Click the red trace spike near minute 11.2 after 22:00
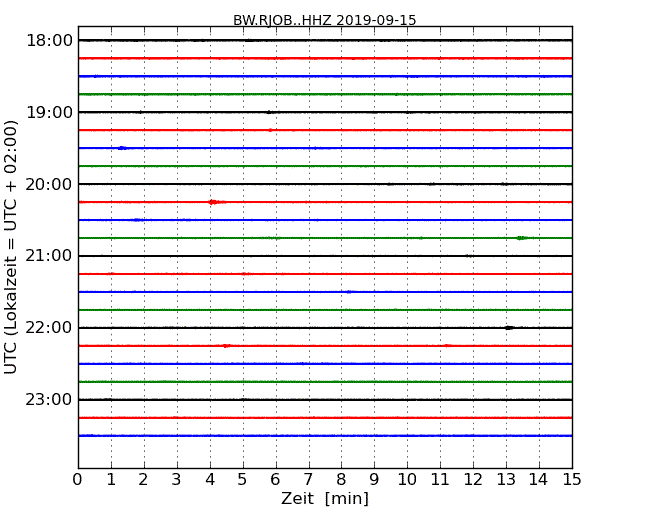The width and height of the screenshot is (650, 520). coord(447,345)
